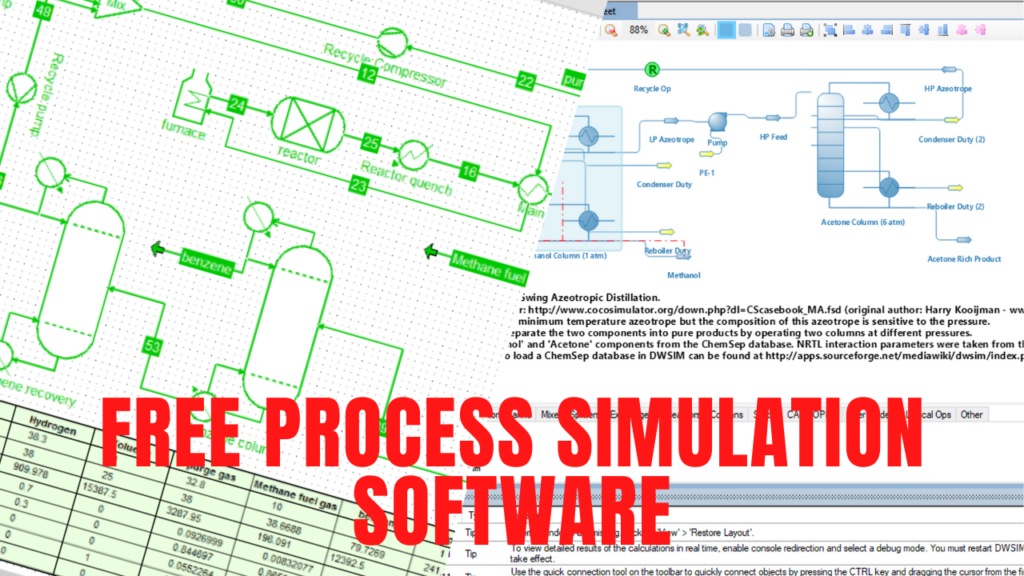Click the 88% zoom level field
This screenshot has height=576, width=1024.
(x=638, y=30)
